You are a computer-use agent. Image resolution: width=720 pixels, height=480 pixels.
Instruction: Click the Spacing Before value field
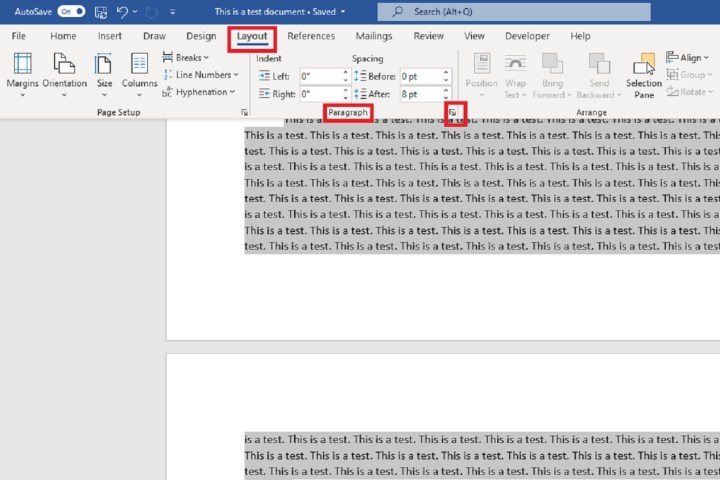point(419,76)
